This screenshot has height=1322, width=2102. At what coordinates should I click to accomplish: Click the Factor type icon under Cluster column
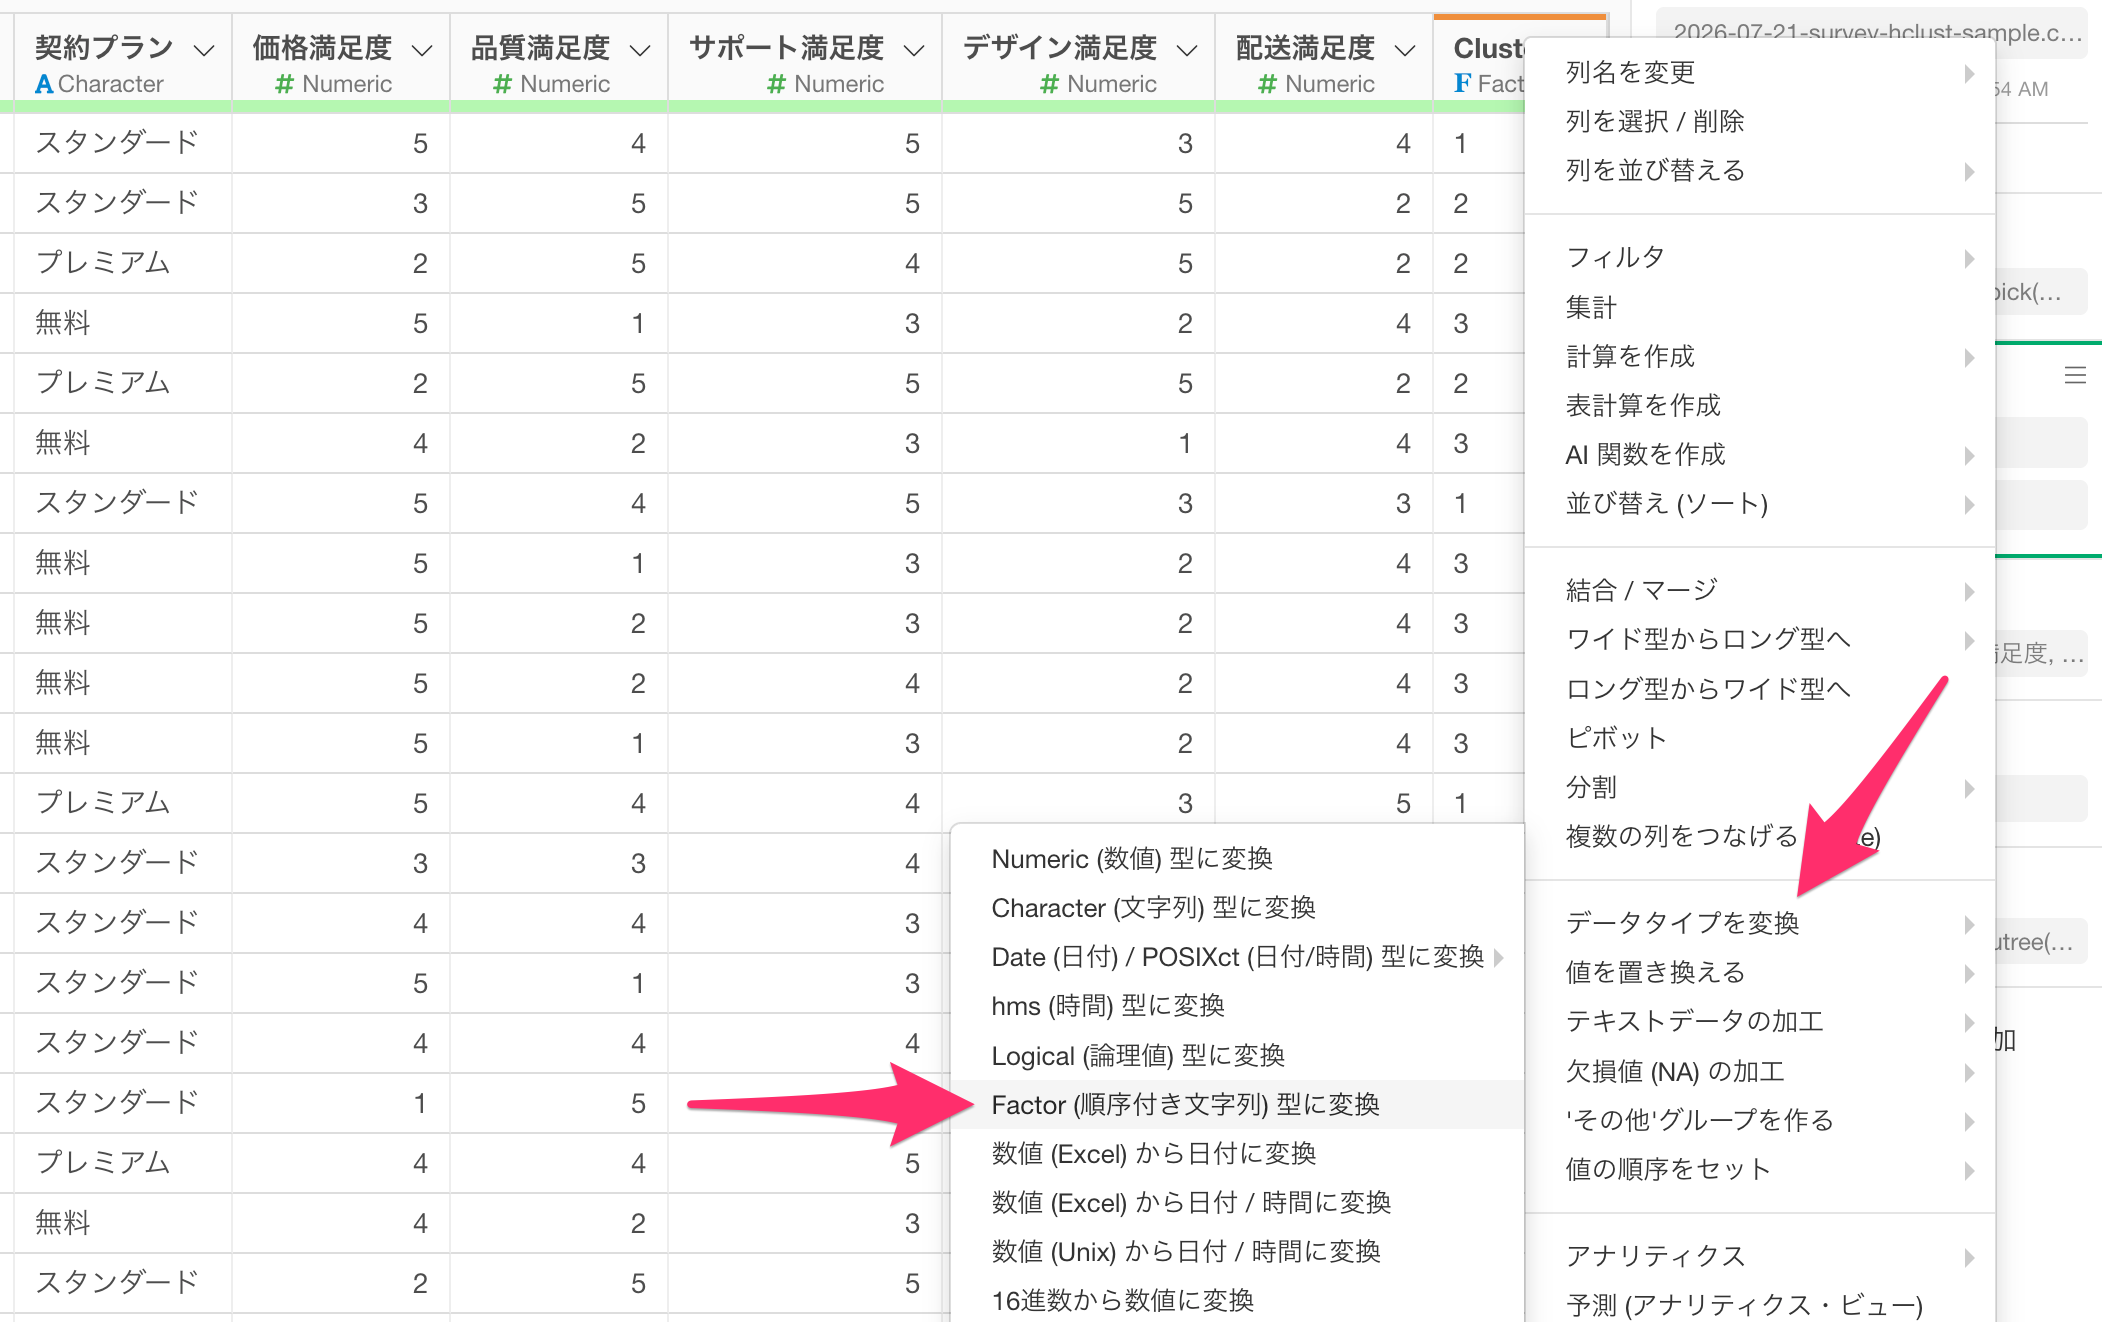(1462, 84)
